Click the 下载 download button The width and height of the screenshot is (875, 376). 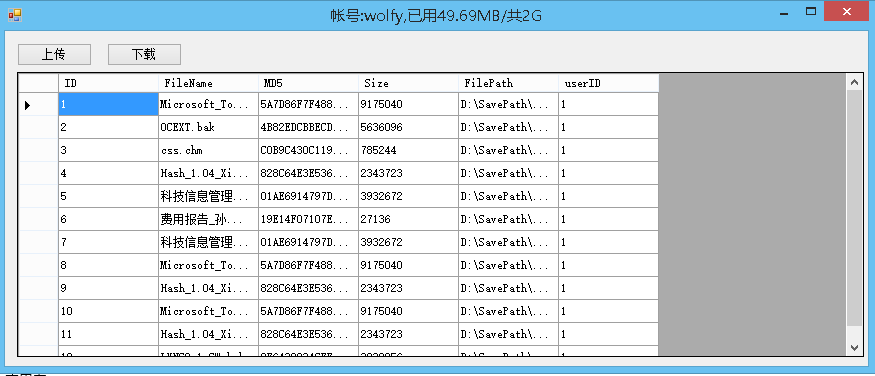coord(144,54)
